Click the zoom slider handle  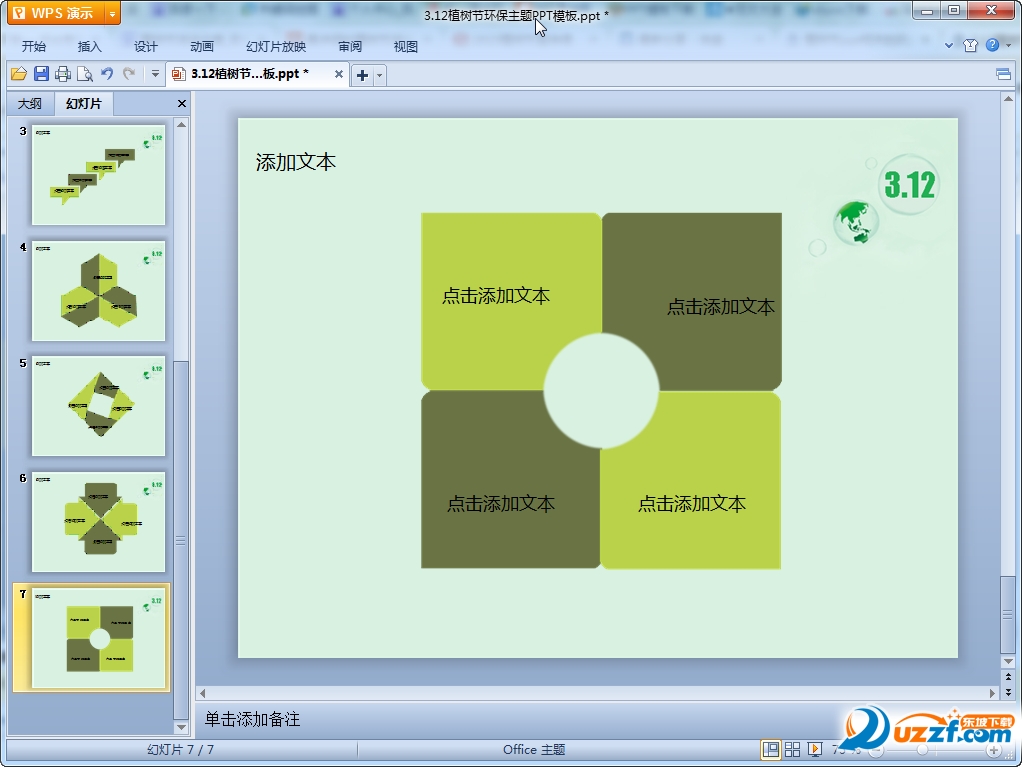pyautogui.click(x=922, y=751)
